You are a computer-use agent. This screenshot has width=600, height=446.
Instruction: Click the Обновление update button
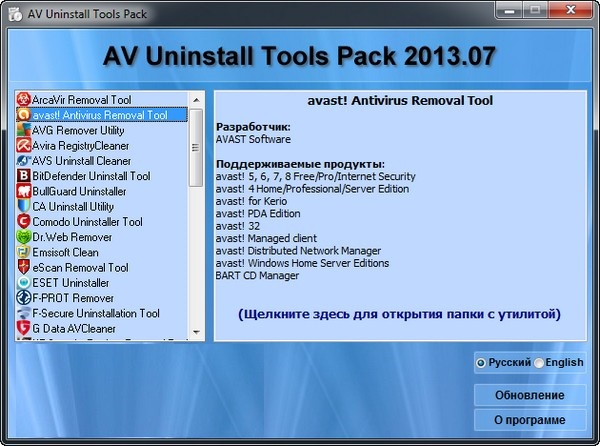coord(530,395)
